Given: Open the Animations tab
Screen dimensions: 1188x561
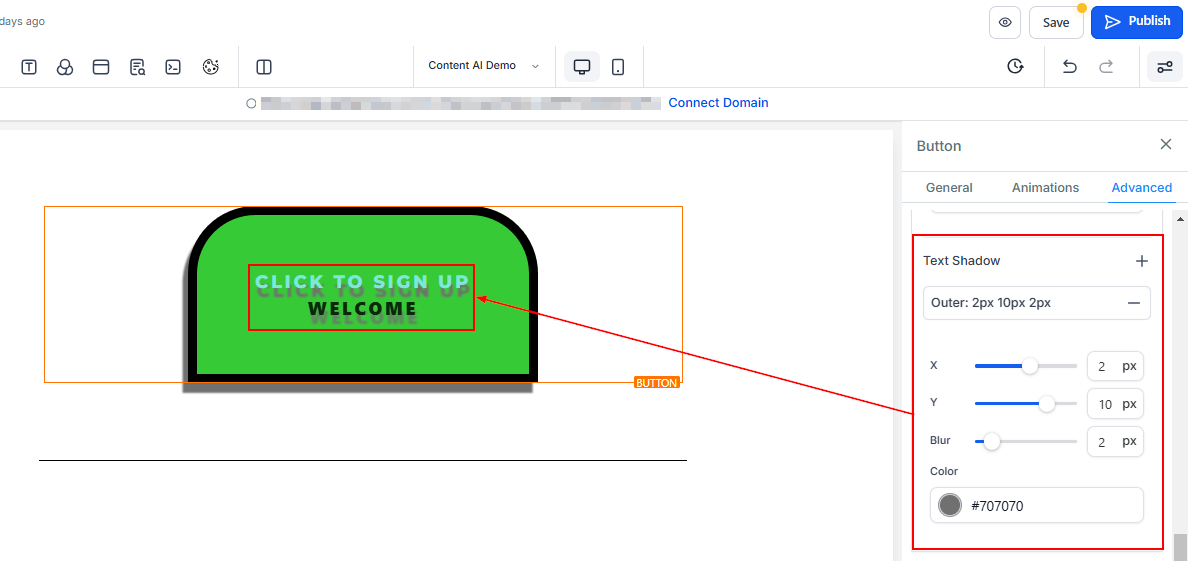Looking at the screenshot, I should click(1045, 188).
